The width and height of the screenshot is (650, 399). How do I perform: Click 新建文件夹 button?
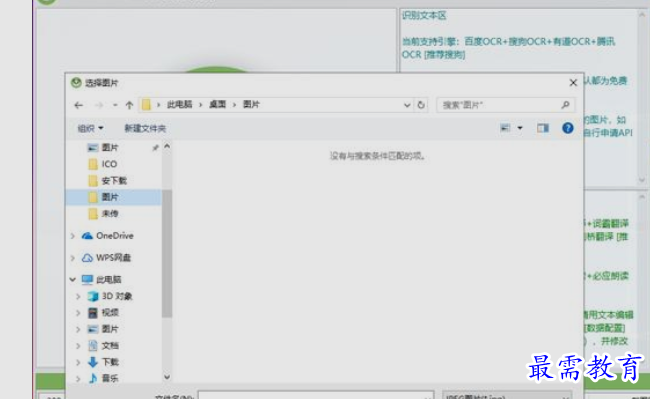[145, 128]
